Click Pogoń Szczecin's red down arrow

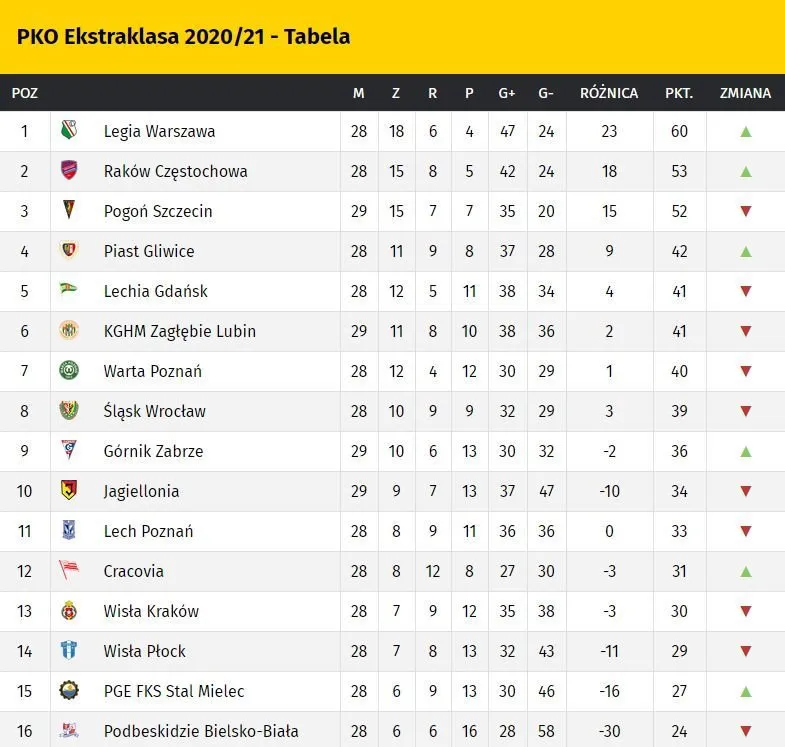(x=745, y=211)
